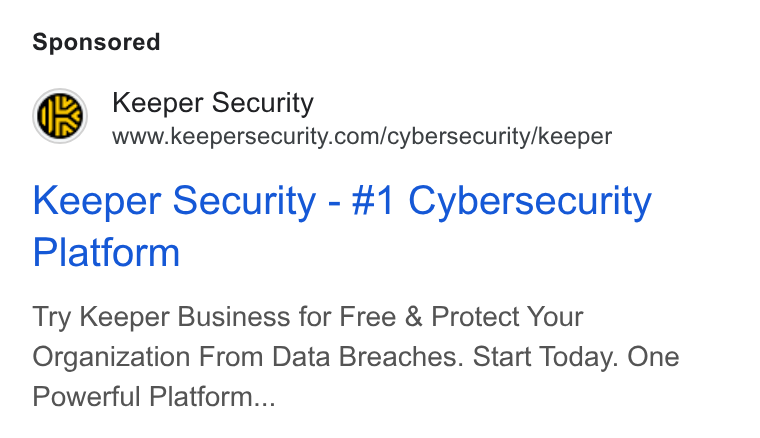760x438 pixels.
Task: Click the 'Keeper Security' advertiser name
Action: pyautogui.click(x=213, y=103)
